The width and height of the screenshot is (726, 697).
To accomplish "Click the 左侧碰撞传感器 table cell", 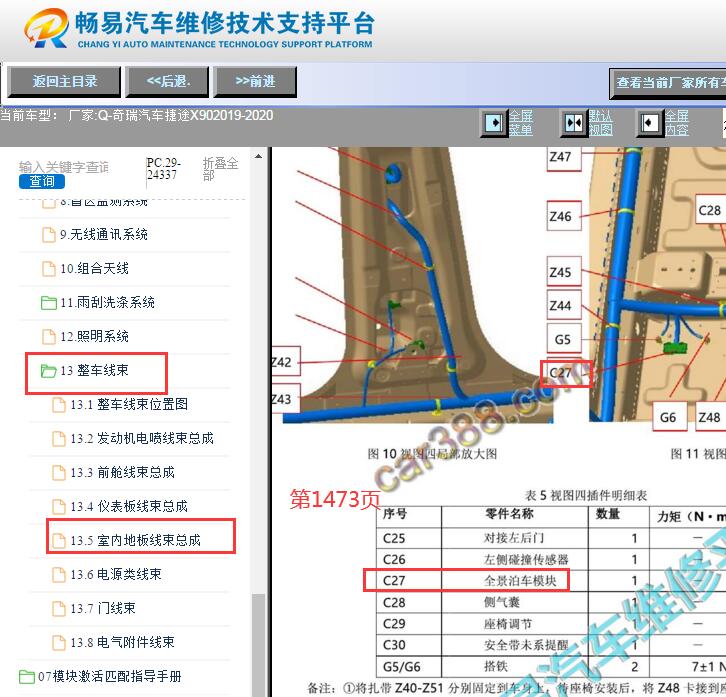I will [x=515, y=559].
